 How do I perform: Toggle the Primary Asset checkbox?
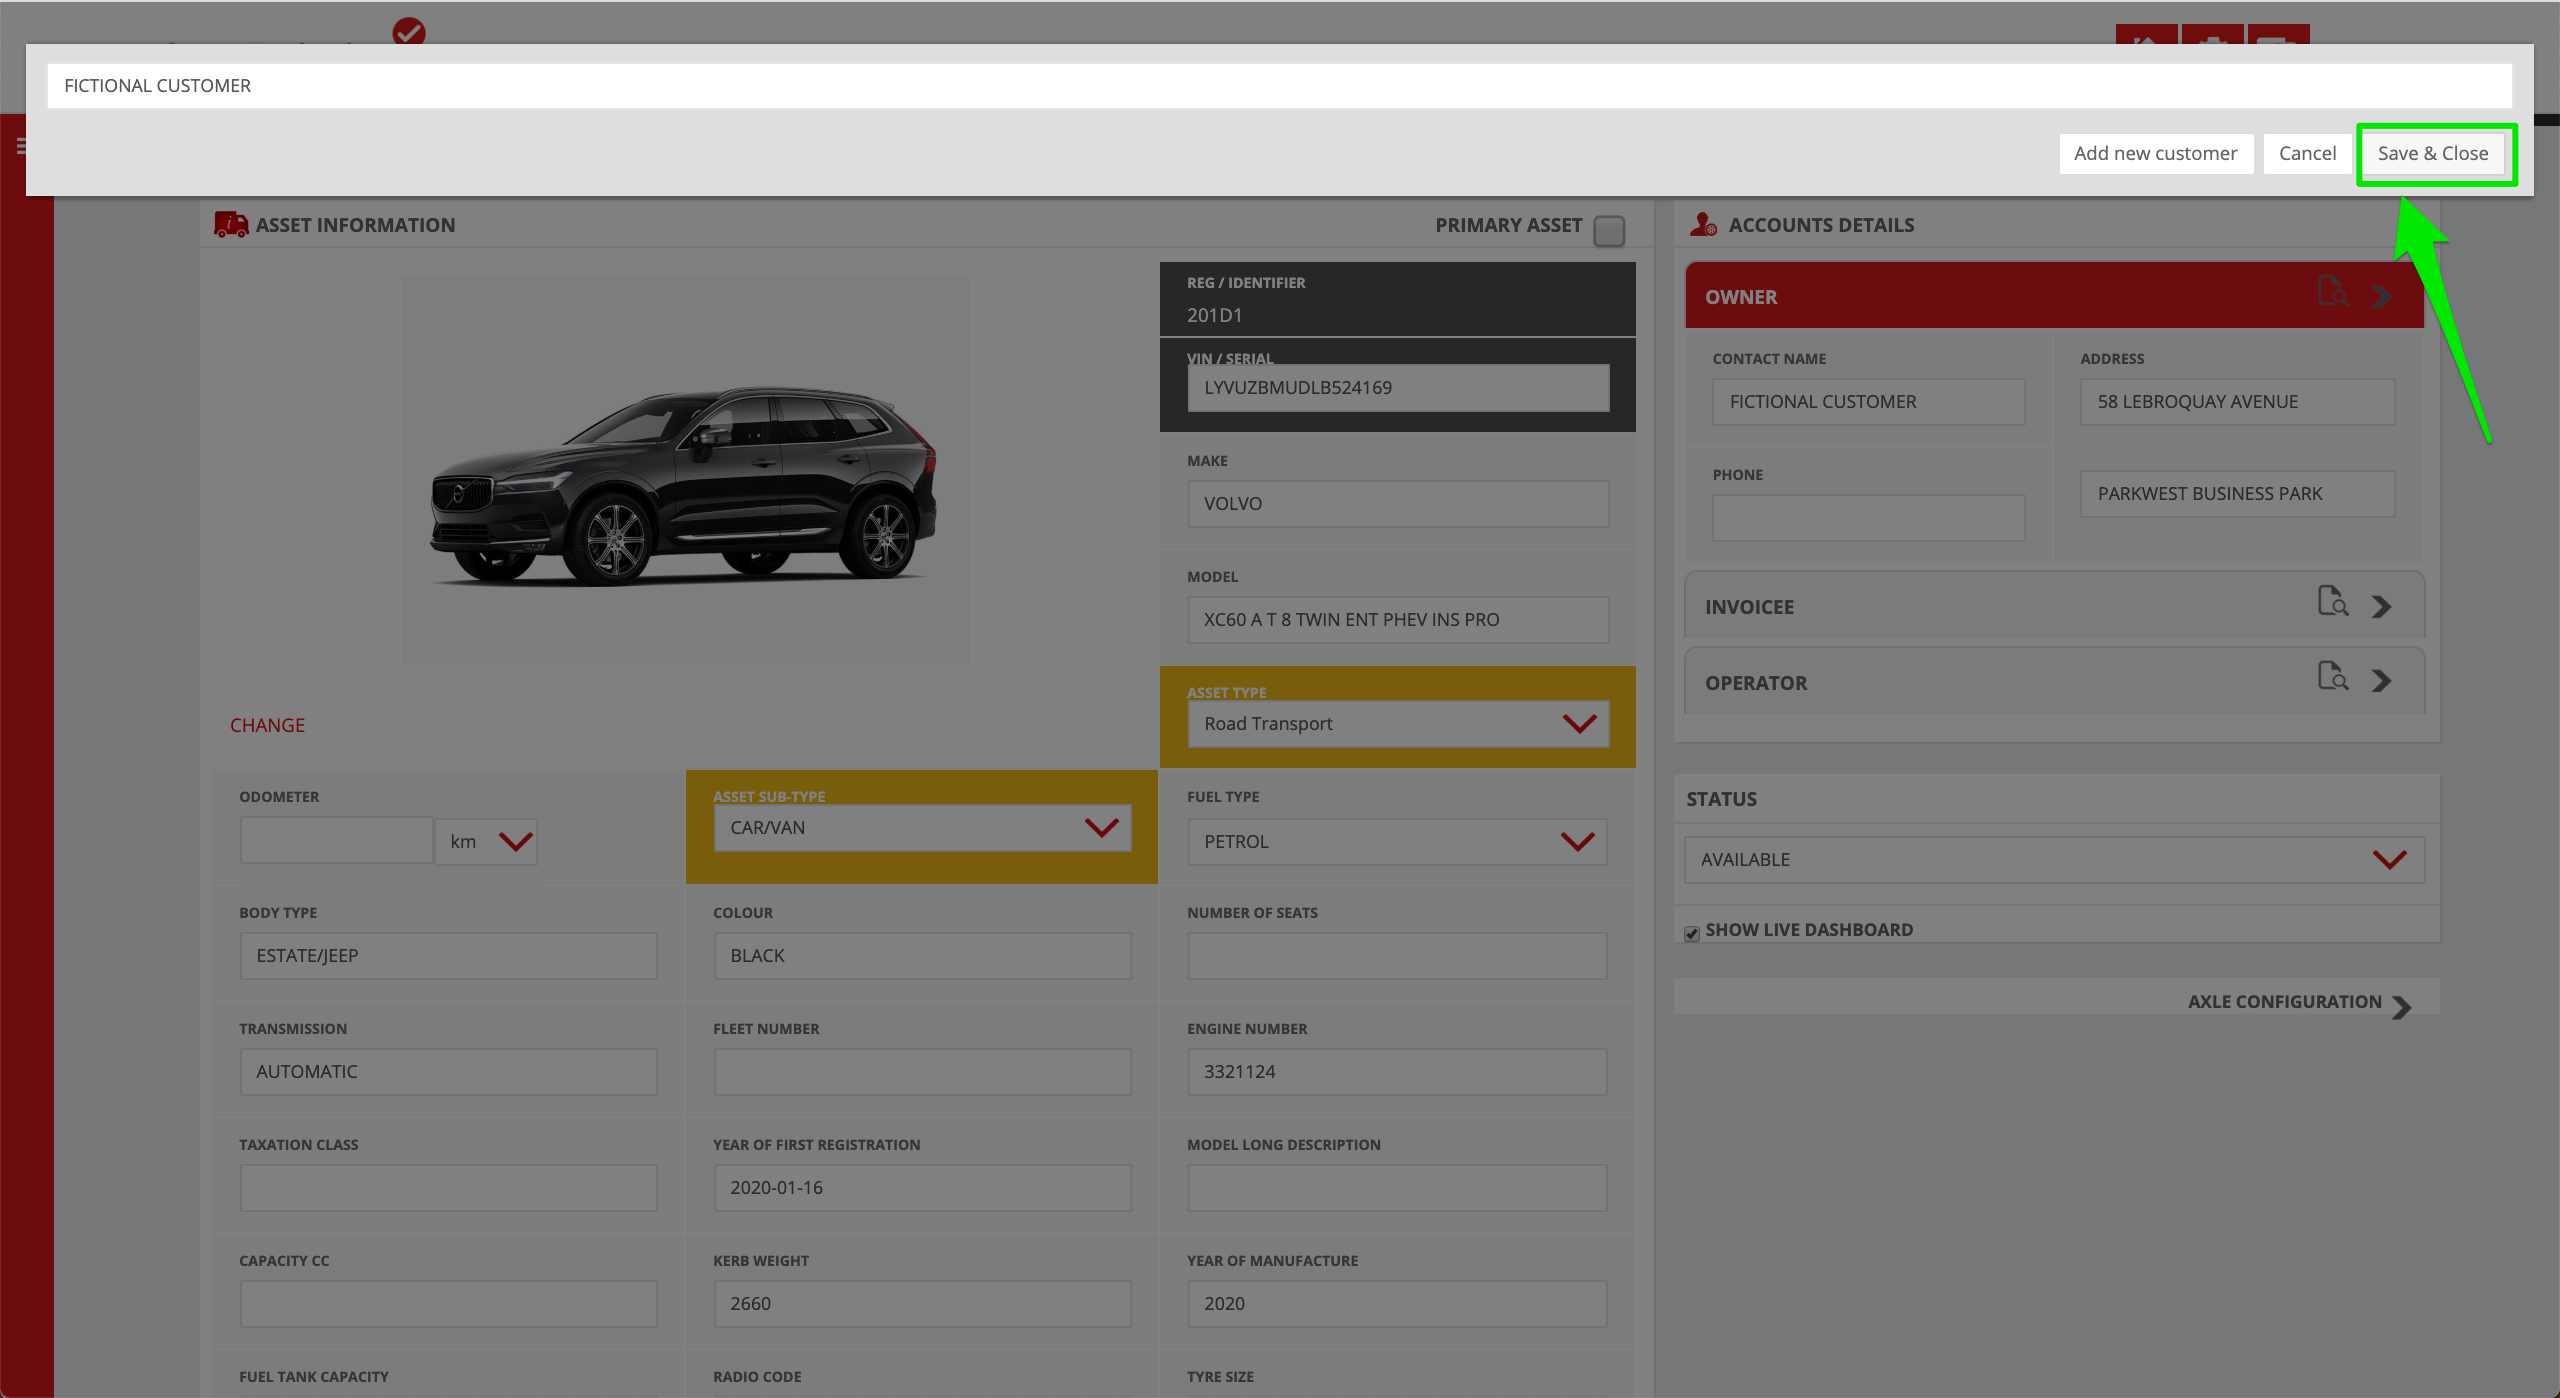[x=1609, y=231]
